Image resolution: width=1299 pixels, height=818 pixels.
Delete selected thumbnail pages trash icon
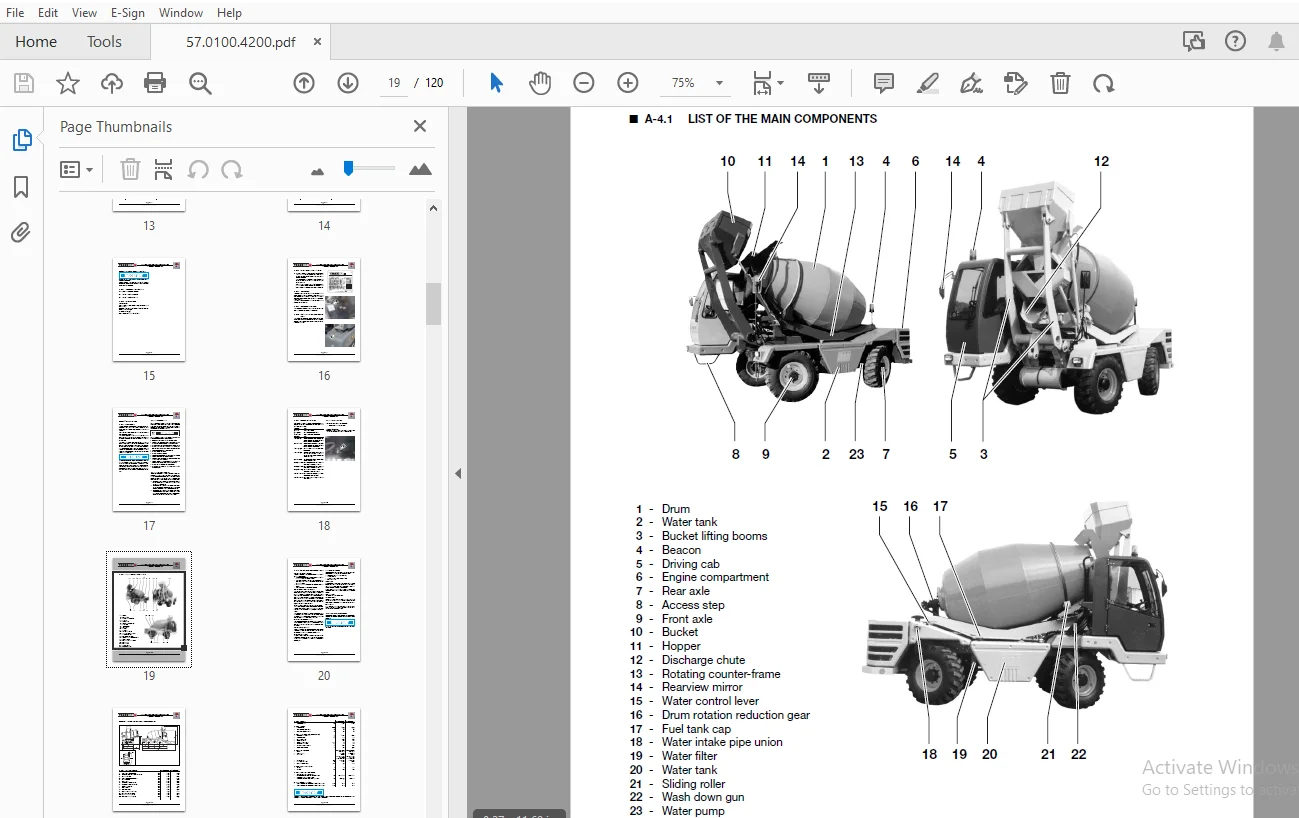coord(130,169)
